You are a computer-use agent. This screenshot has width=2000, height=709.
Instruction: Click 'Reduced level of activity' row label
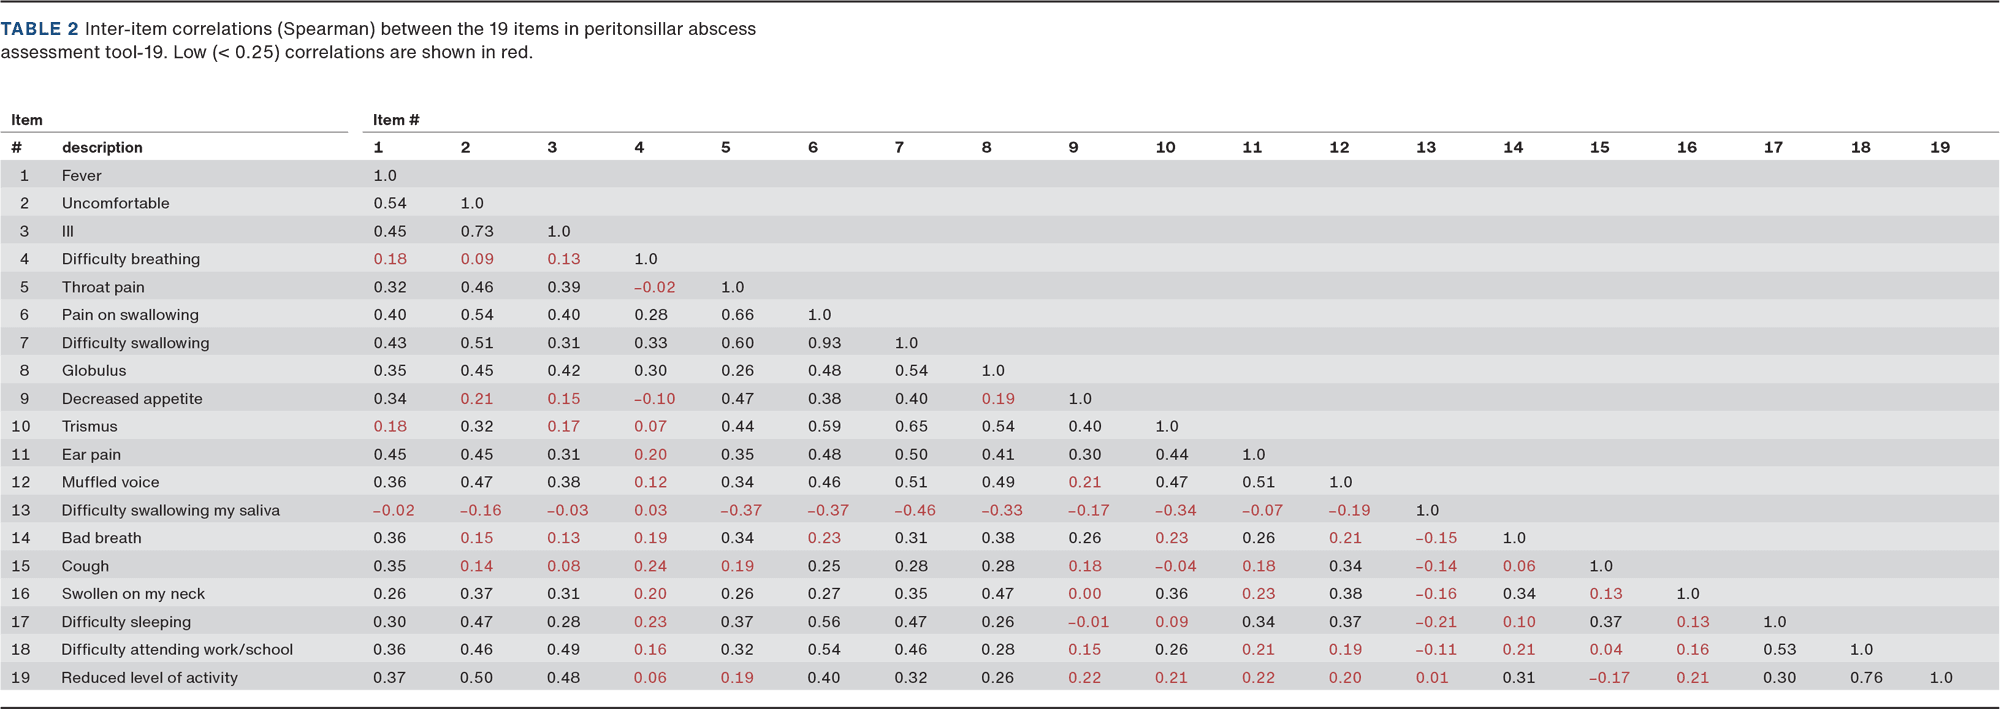pos(150,678)
